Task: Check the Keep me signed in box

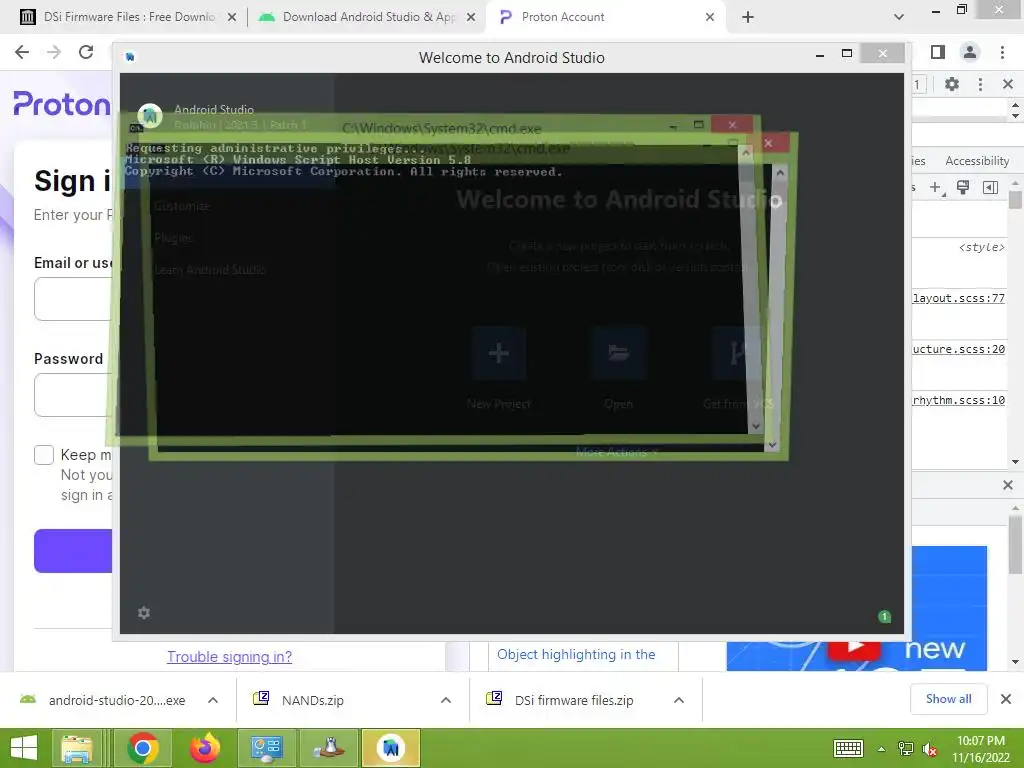Action: click(44, 455)
